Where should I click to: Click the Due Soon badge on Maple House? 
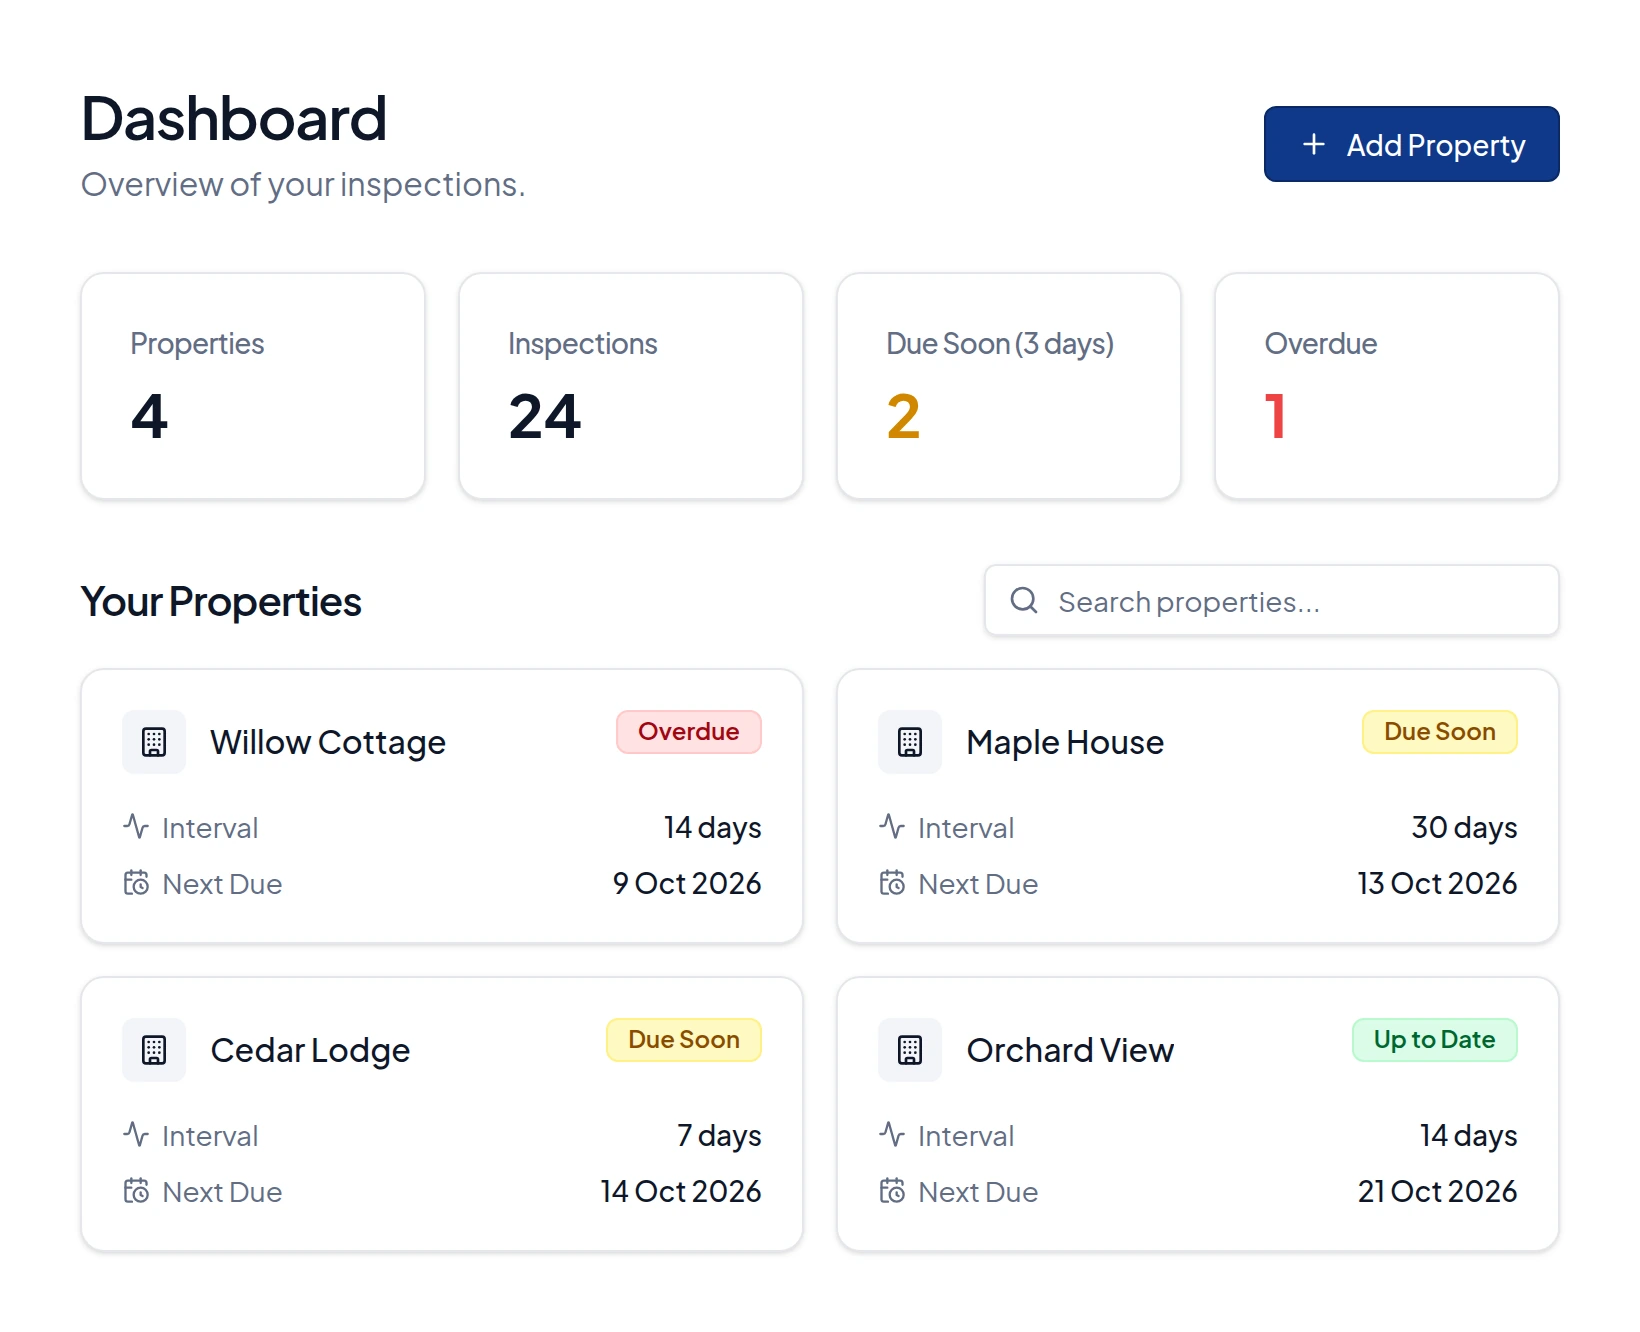click(x=1440, y=732)
